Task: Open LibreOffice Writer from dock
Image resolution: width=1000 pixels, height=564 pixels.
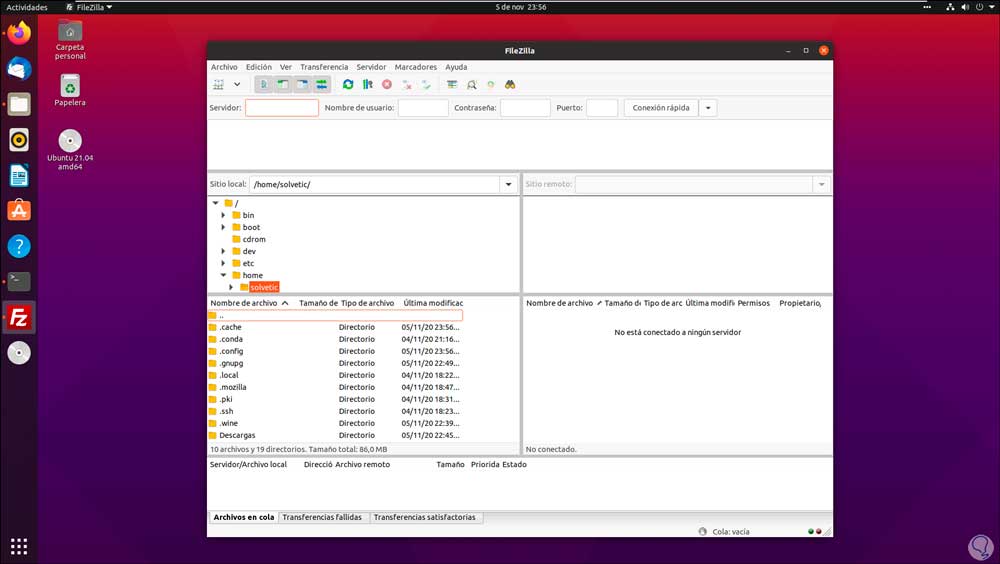Action: (19, 175)
